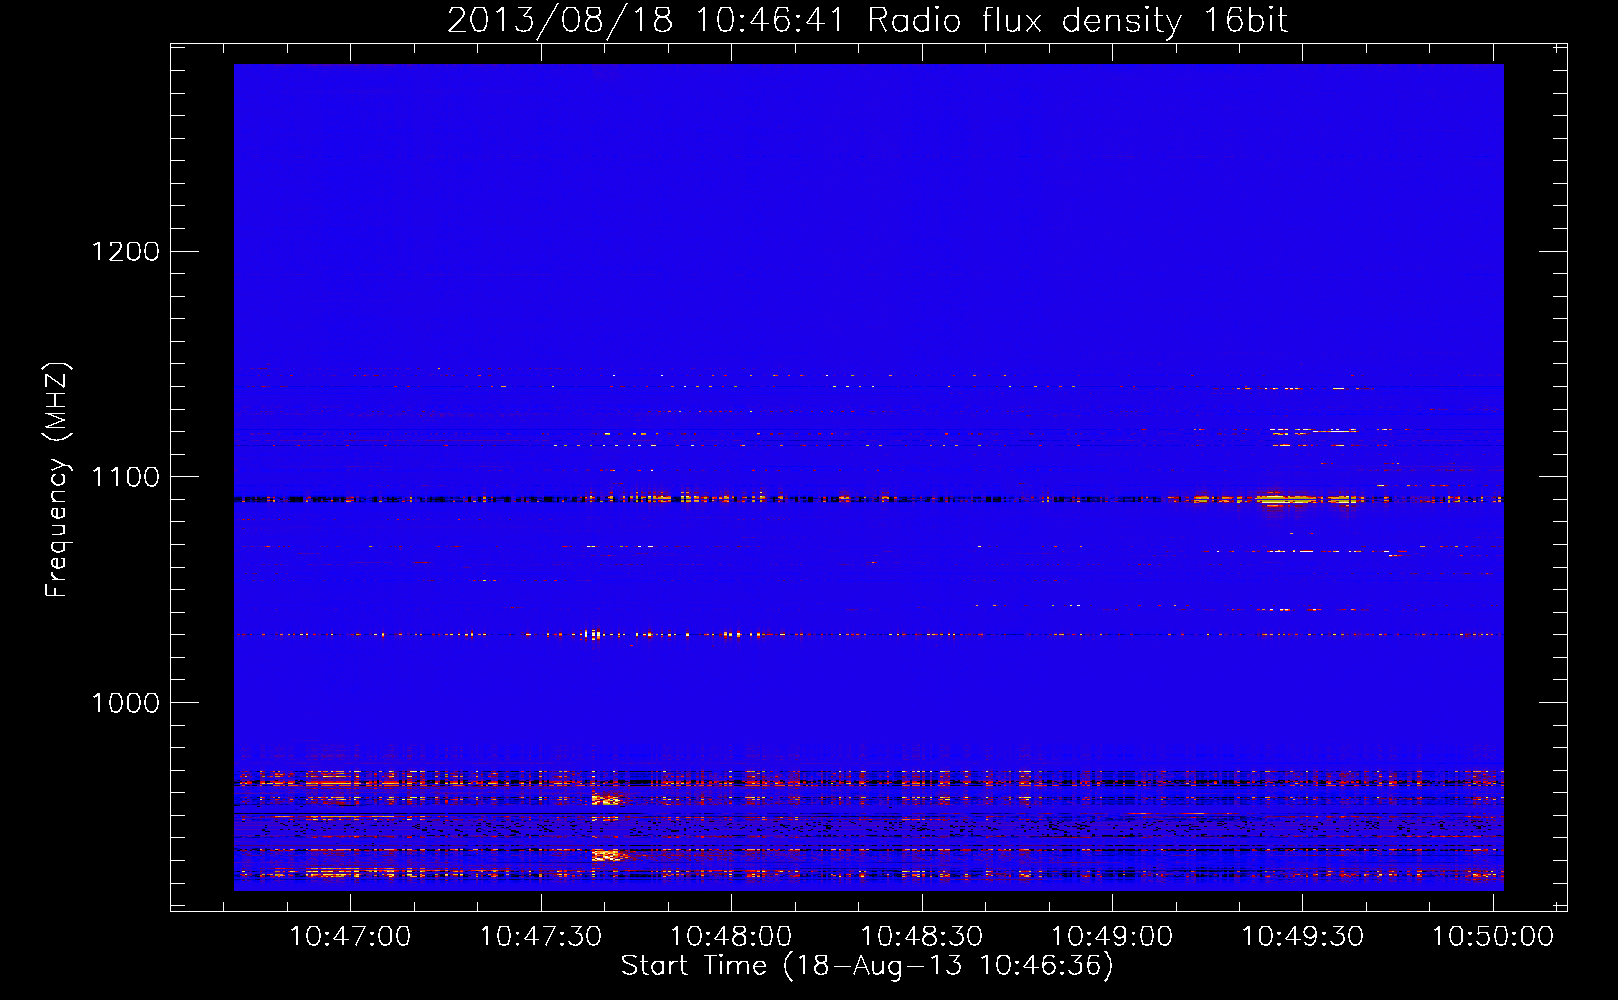The height and width of the screenshot is (1000, 1618).
Task: Select the 1200 frequency axis label
Action: click(x=126, y=251)
